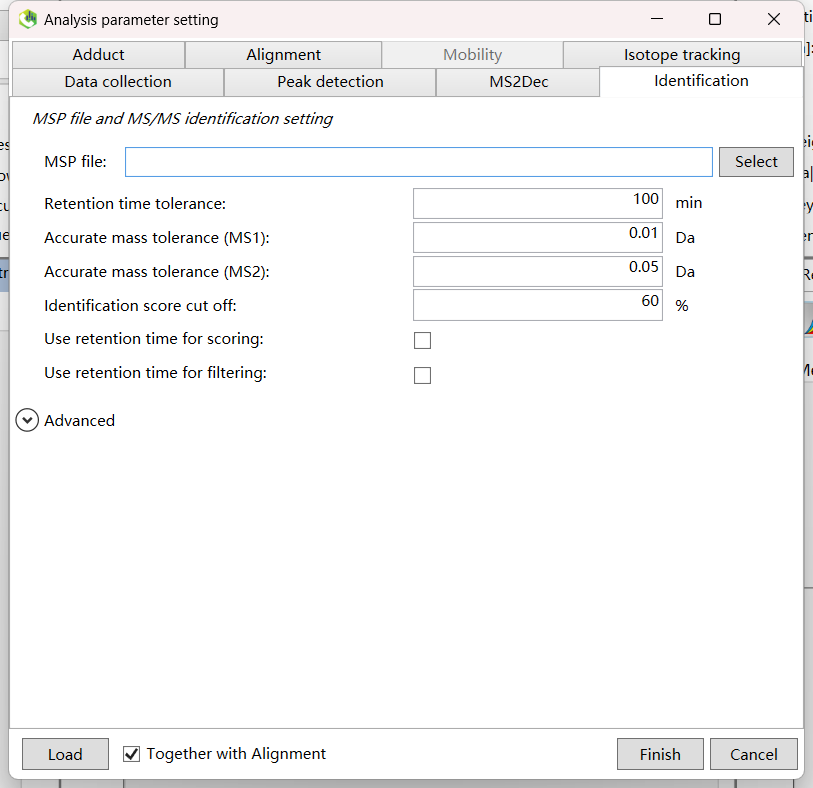Uncheck Together with Alignment checkbox
The image size is (813, 788).
(131, 754)
